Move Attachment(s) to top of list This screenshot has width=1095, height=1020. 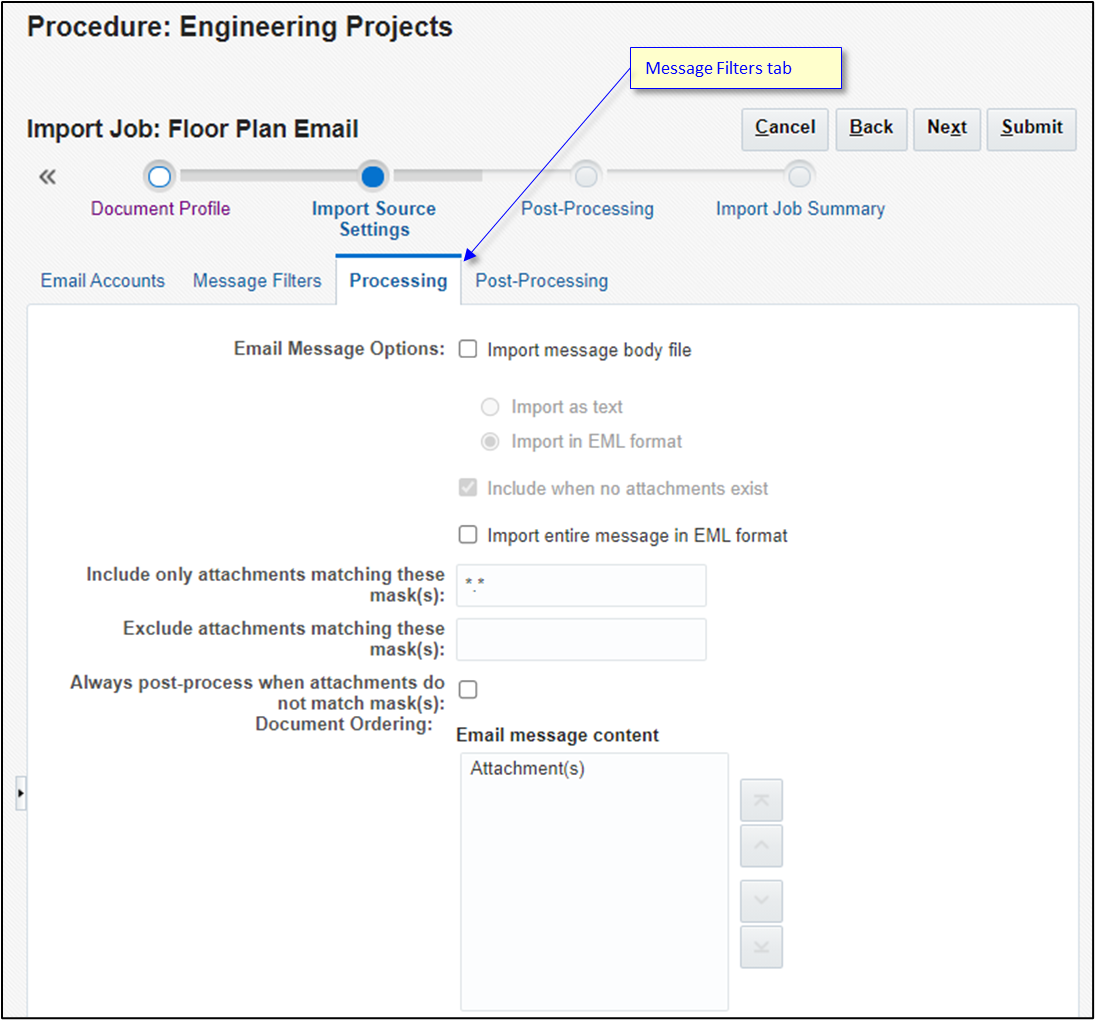(x=761, y=800)
